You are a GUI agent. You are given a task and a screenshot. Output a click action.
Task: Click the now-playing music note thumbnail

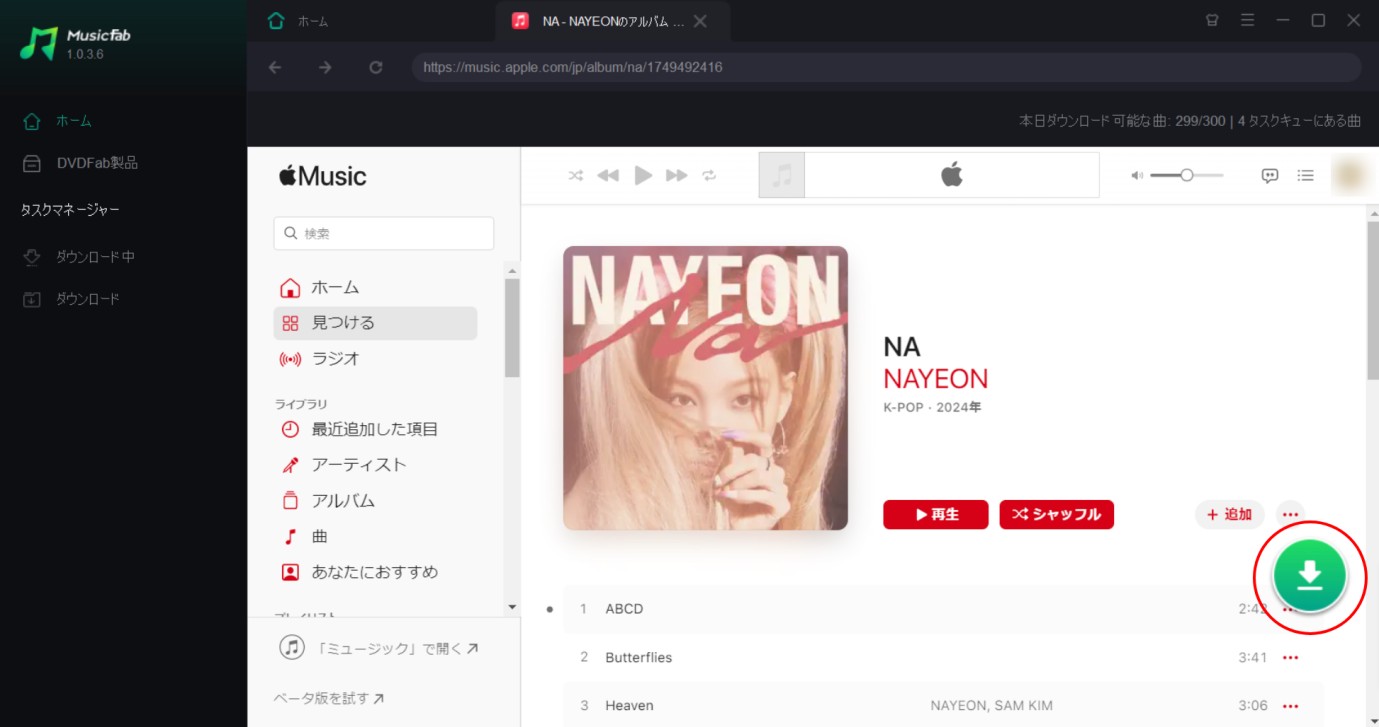(x=782, y=175)
